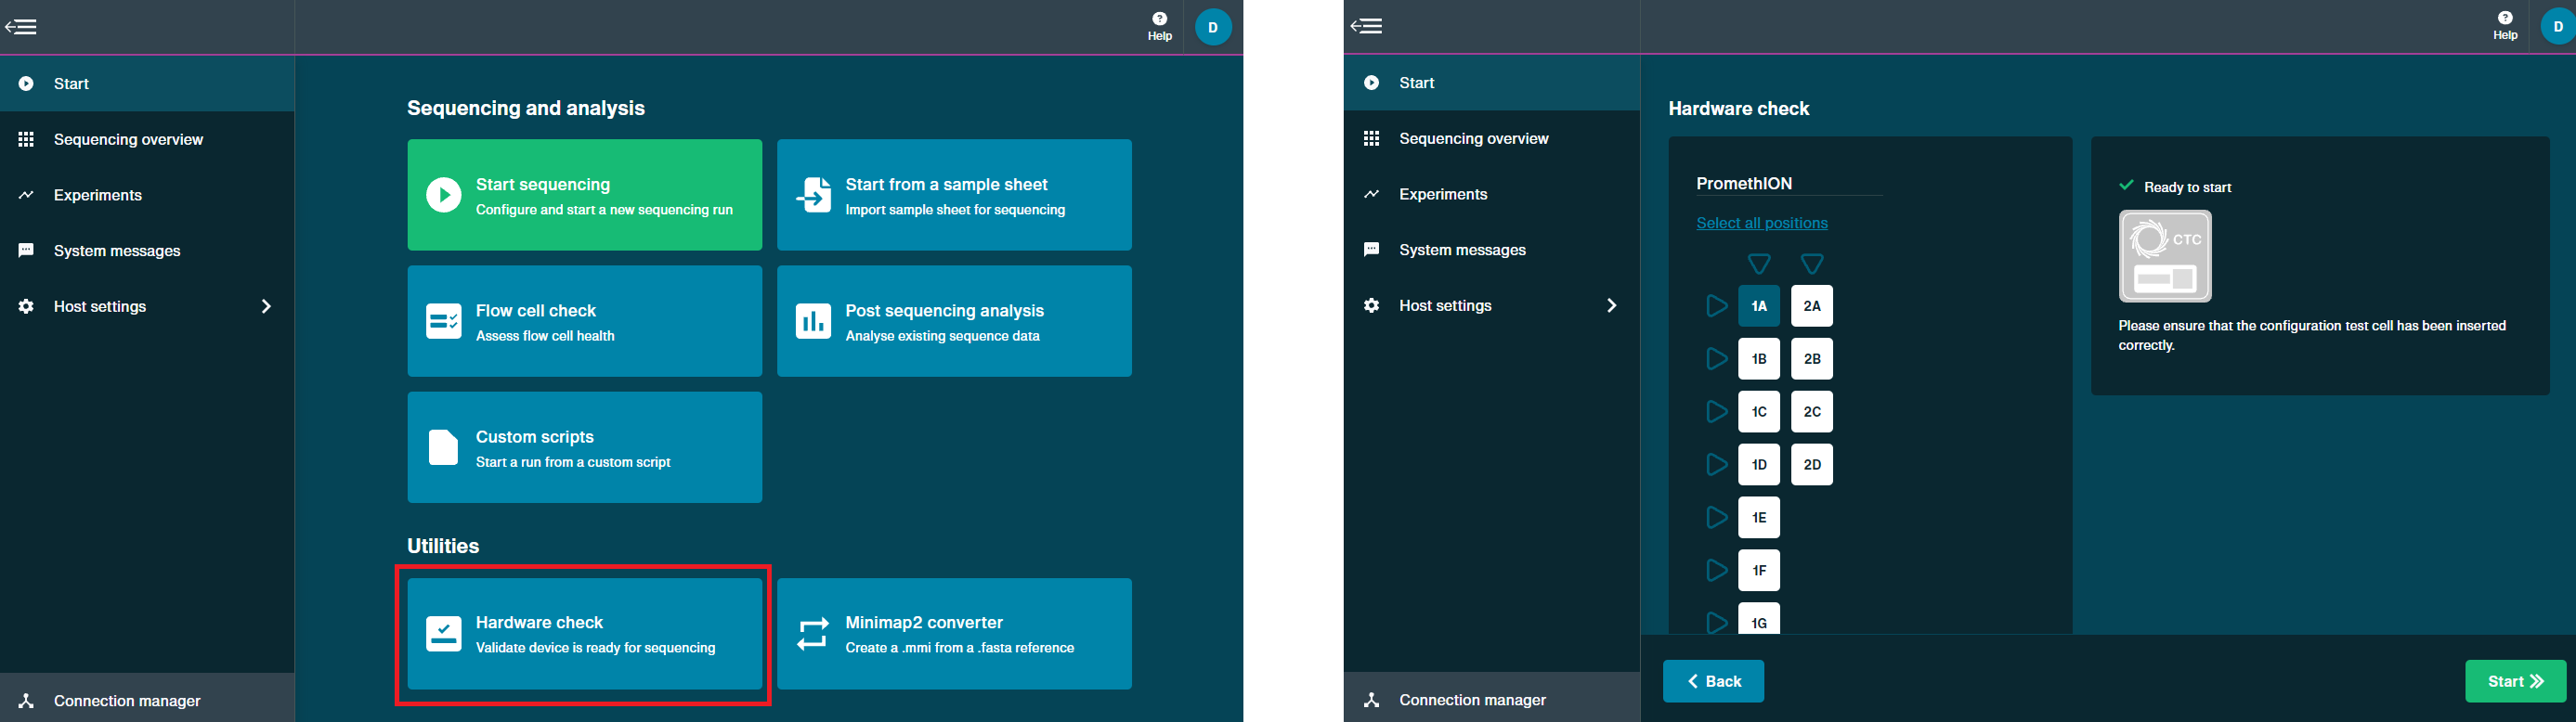
Task: Open System messages in left window sidebar
Action: tap(147, 251)
